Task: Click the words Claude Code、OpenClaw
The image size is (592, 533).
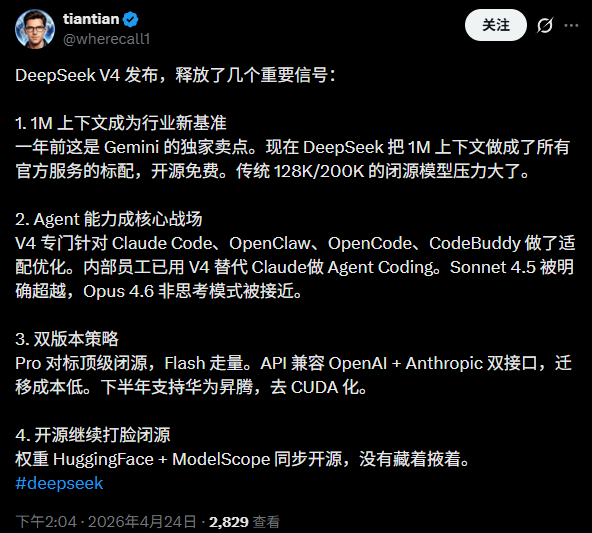Action: coord(211,243)
